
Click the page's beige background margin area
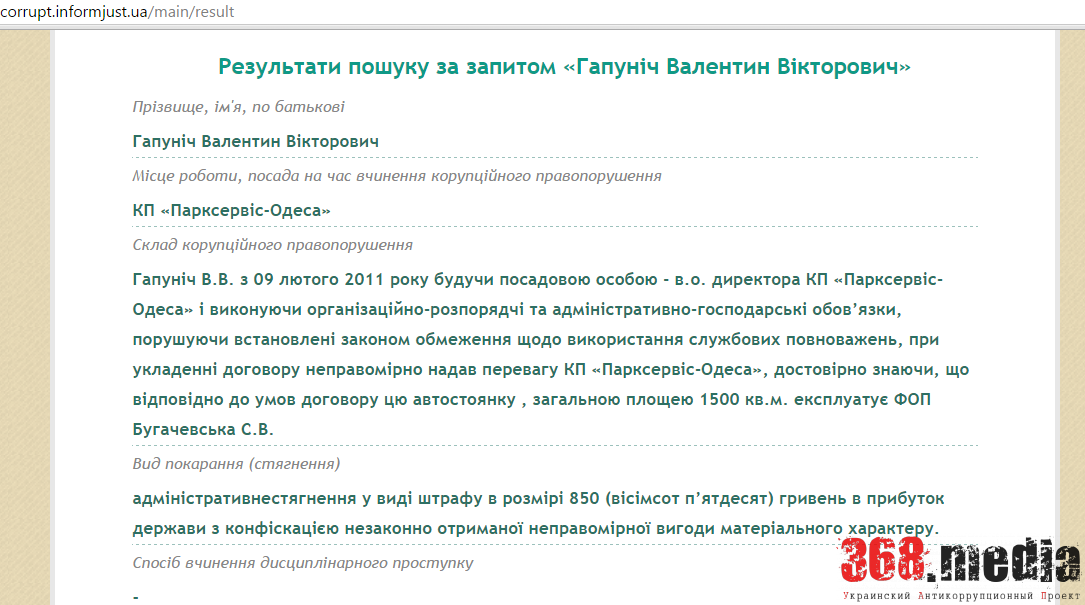click(25, 300)
